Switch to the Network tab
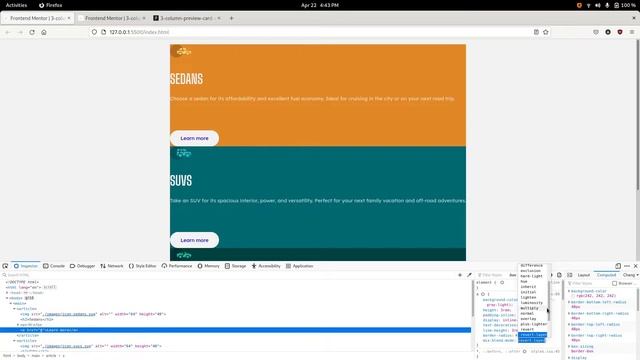This screenshot has width=640, height=360. click(112, 266)
